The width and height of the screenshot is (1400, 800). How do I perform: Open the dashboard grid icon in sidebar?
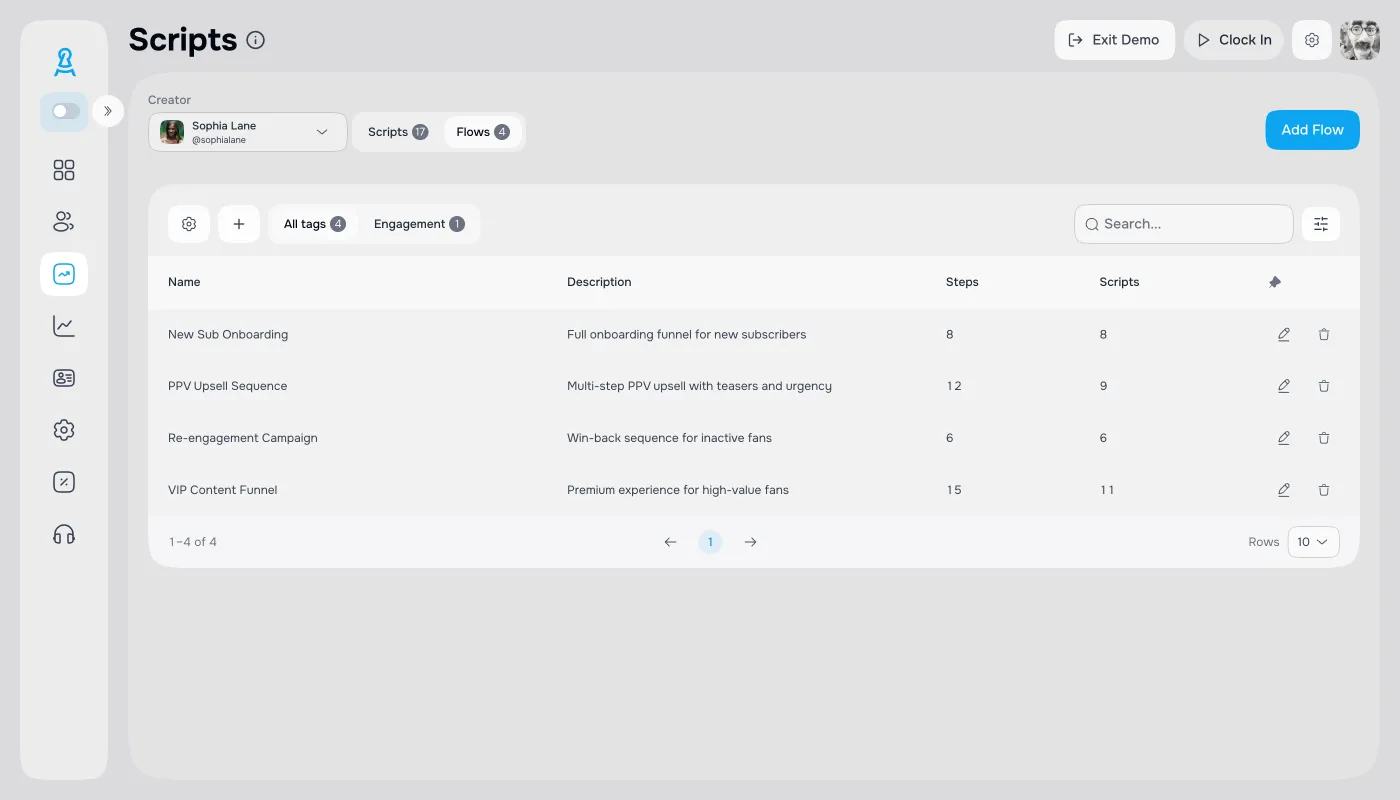pos(64,170)
